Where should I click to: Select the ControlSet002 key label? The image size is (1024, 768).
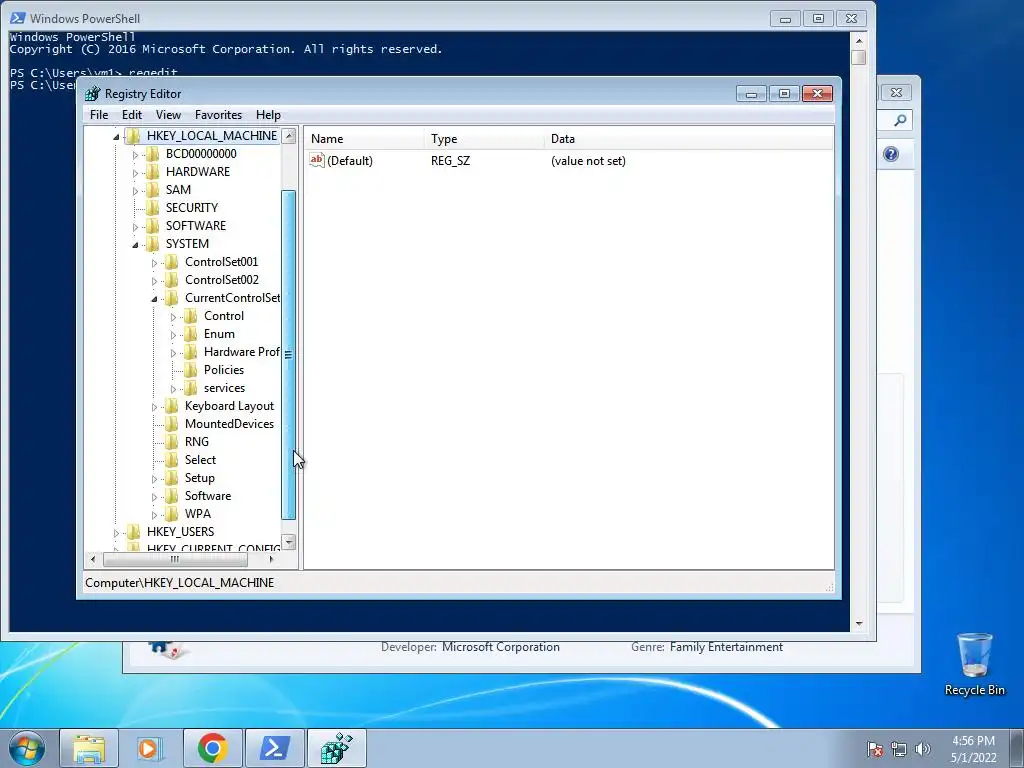coord(221,280)
